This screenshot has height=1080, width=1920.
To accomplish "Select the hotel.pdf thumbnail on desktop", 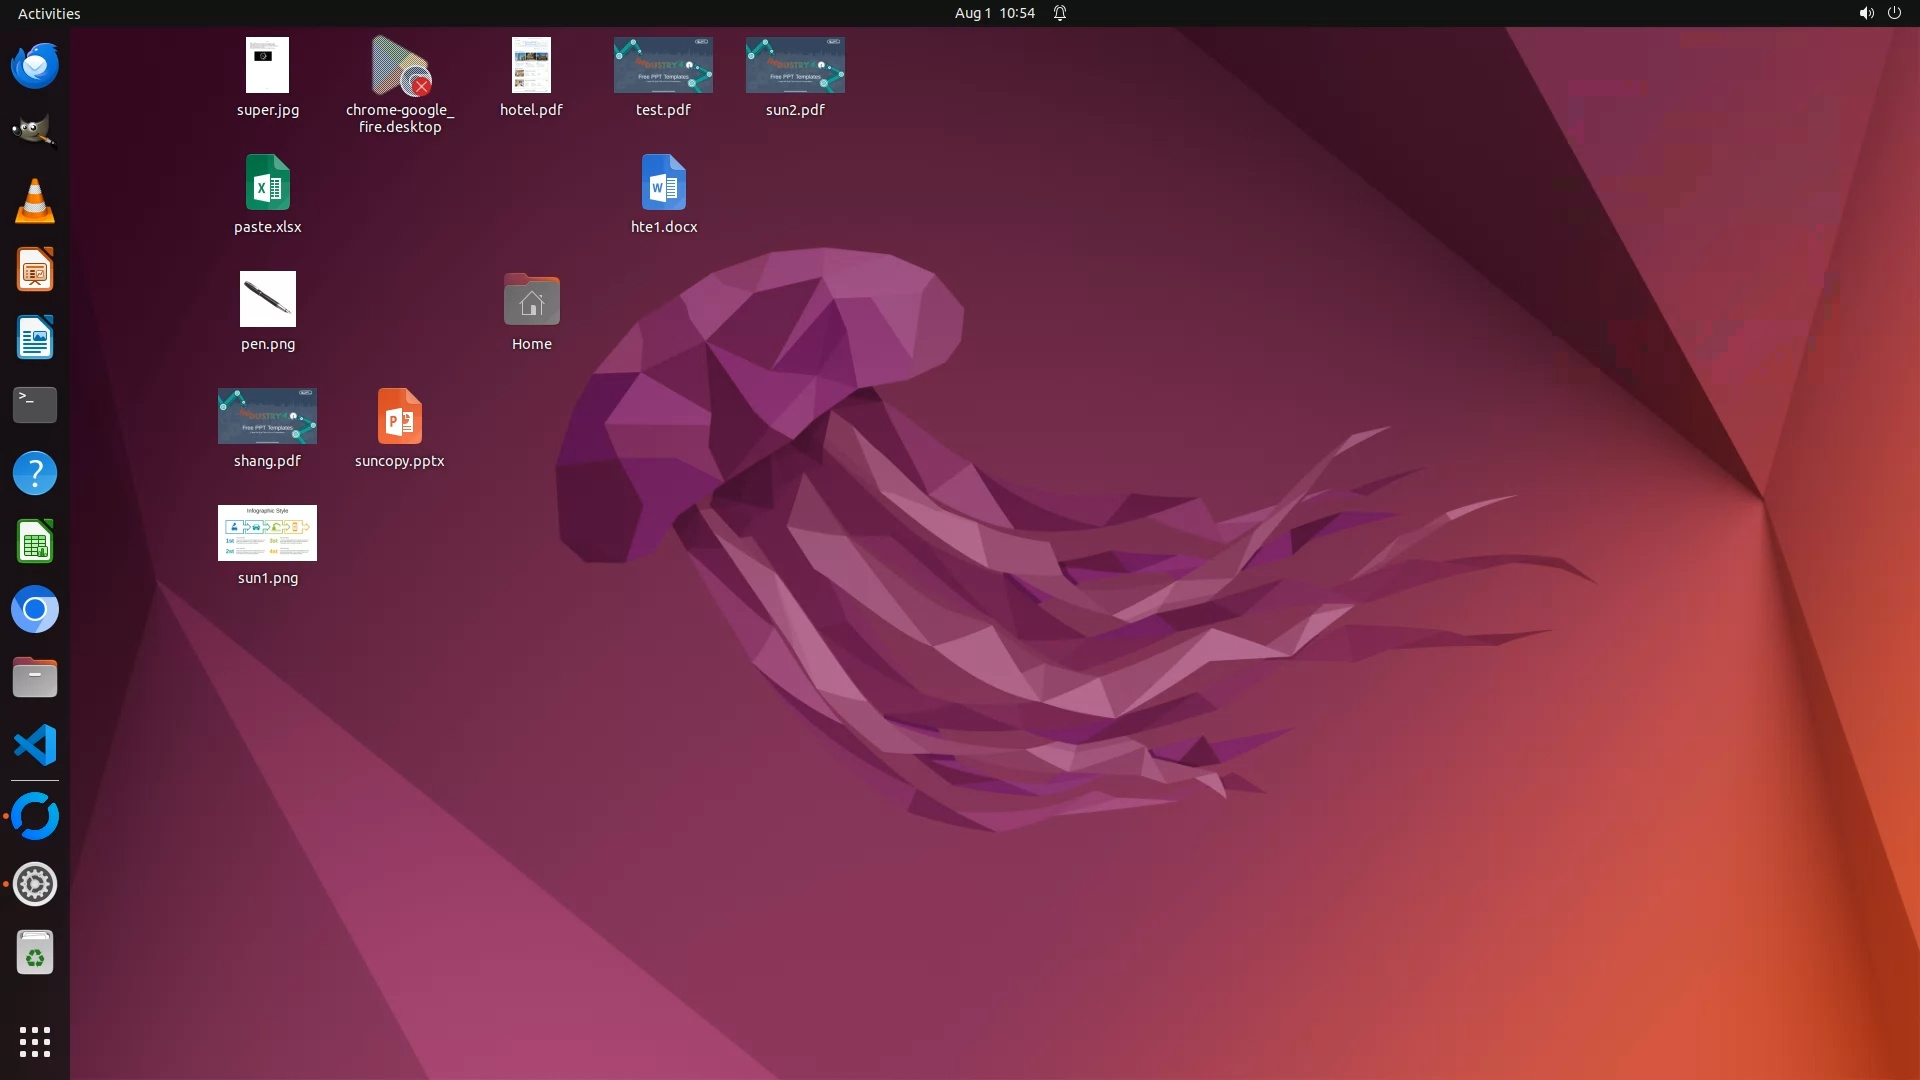I will click(x=531, y=66).
